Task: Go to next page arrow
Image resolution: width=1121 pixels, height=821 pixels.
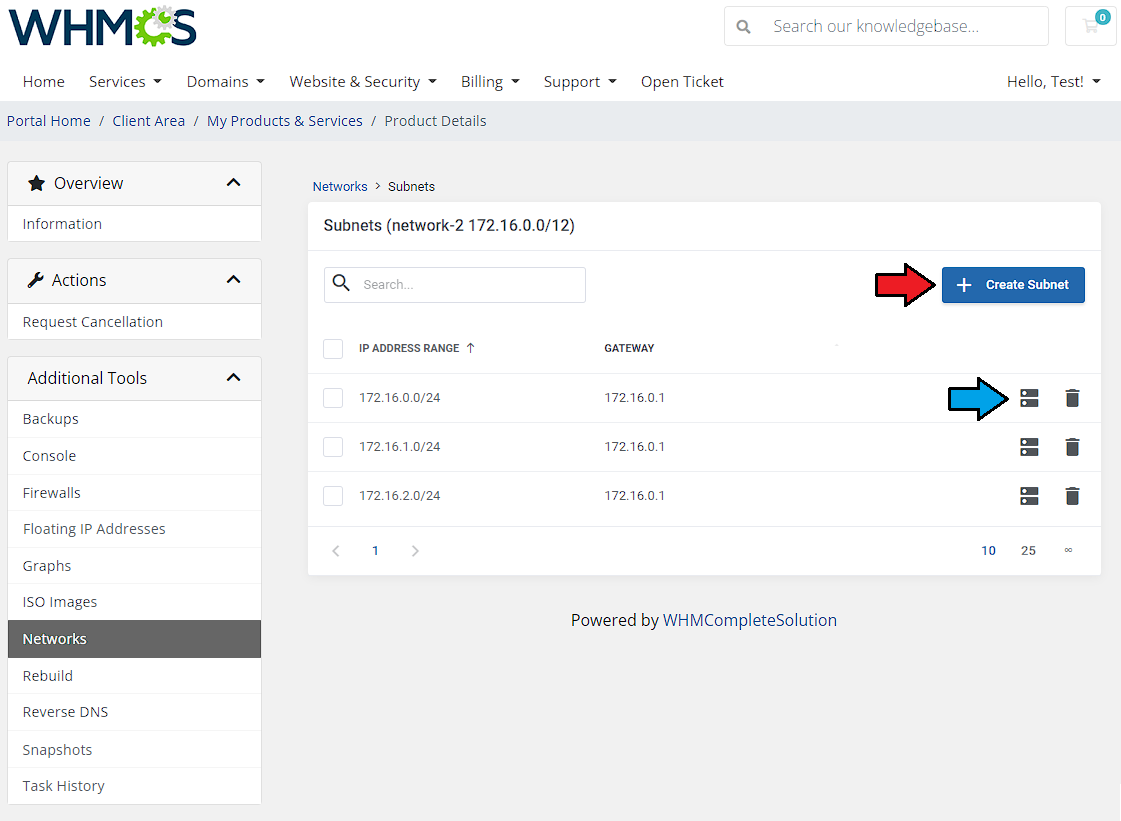Action: pyautogui.click(x=415, y=551)
